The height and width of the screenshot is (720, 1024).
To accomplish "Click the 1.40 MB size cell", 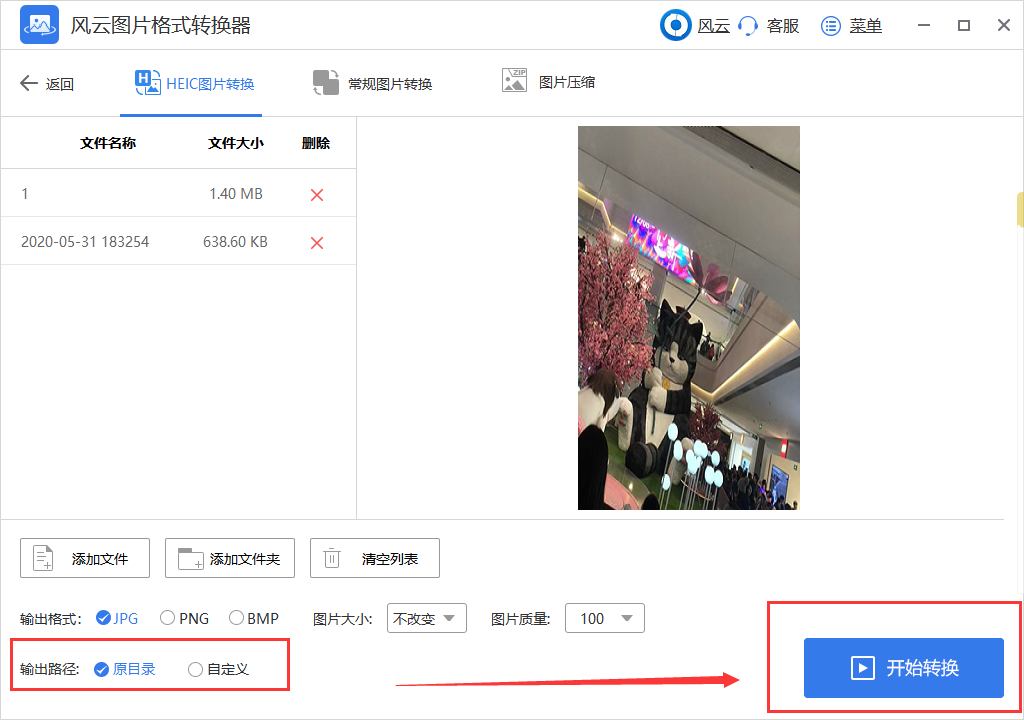I will pos(236,194).
